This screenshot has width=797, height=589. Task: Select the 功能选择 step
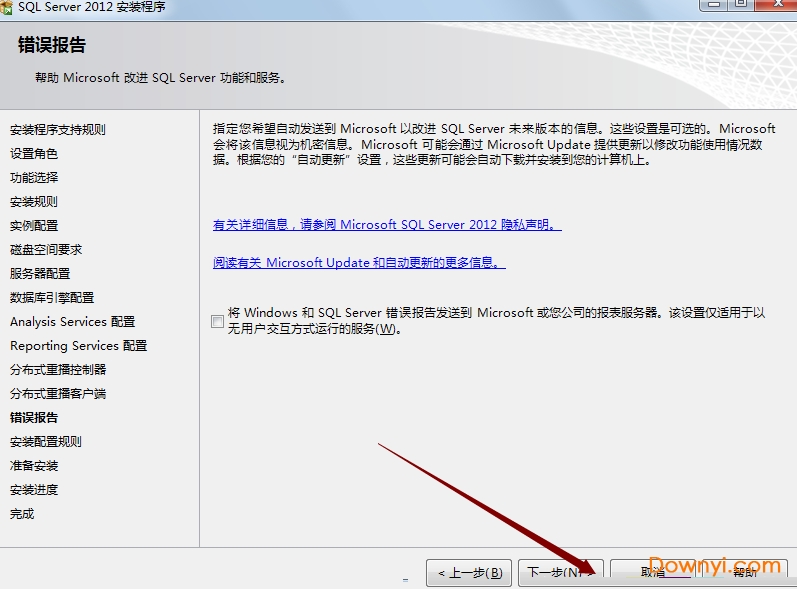[34, 178]
